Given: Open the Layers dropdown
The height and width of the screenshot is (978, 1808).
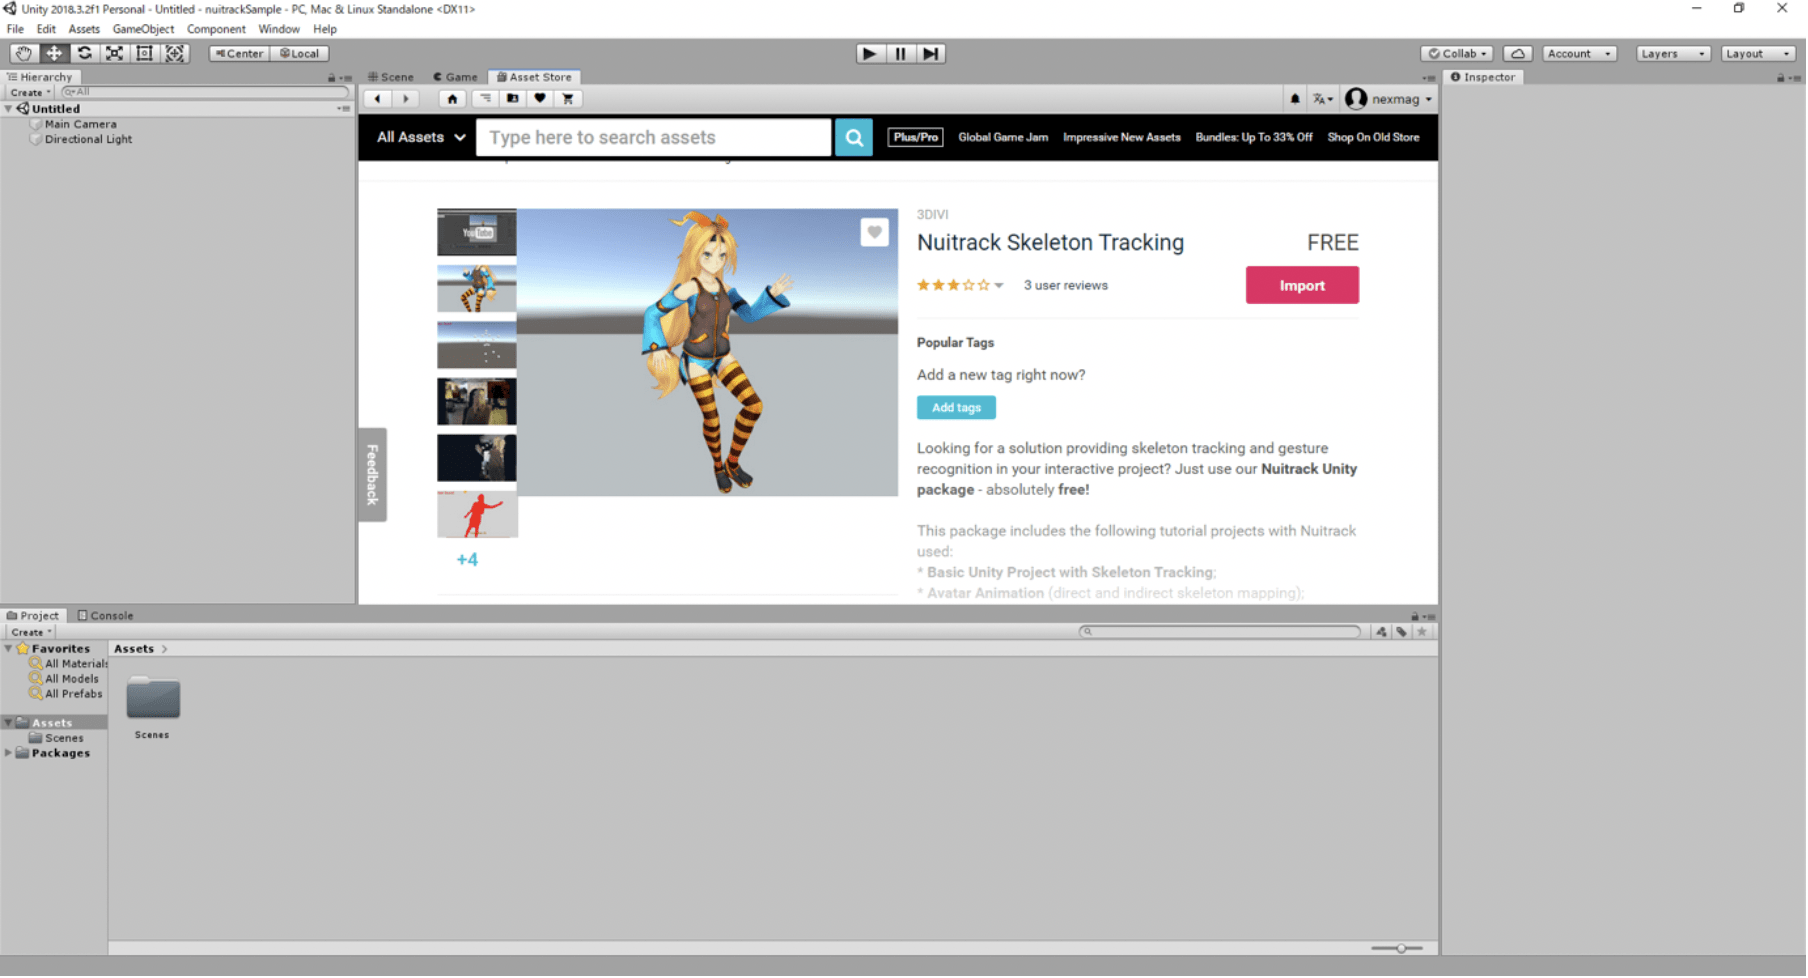Looking at the screenshot, I should 1673,54.
